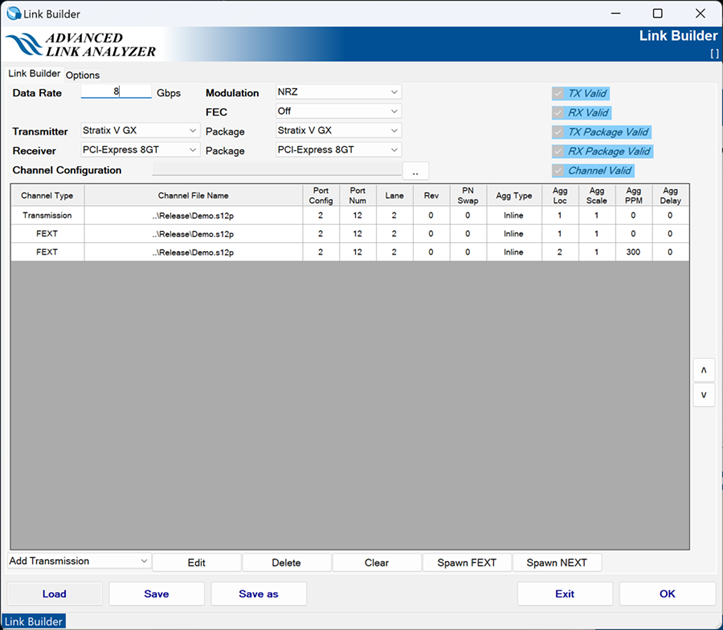This screenshot has width=723, height=630.
Task: Click the Link Builder status bar label
Action: click(x=34, y=621)
